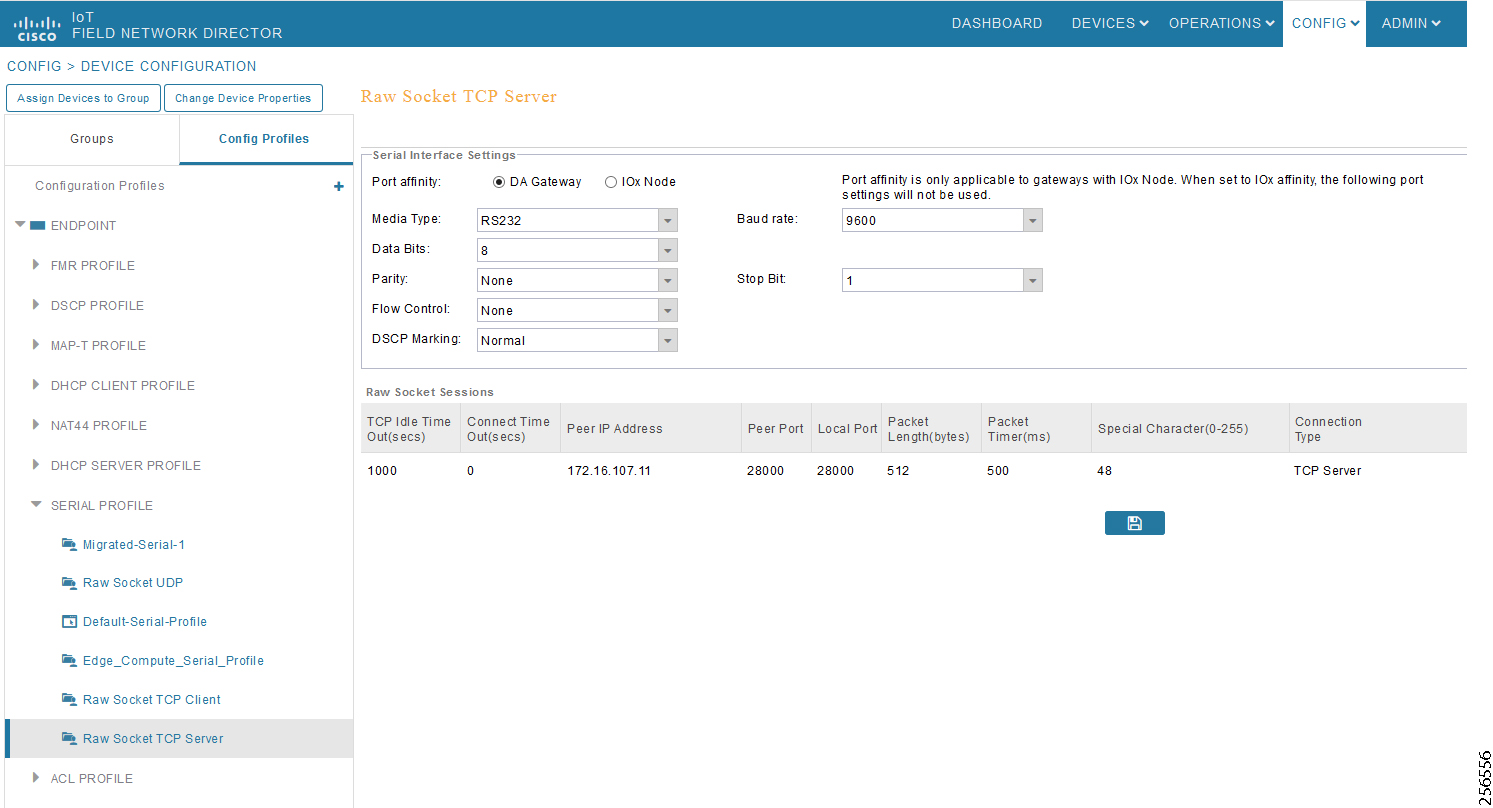Select the Raw Socket UDP profile
This screenshot has width=1493, height=808.
[x=133, y=583]
